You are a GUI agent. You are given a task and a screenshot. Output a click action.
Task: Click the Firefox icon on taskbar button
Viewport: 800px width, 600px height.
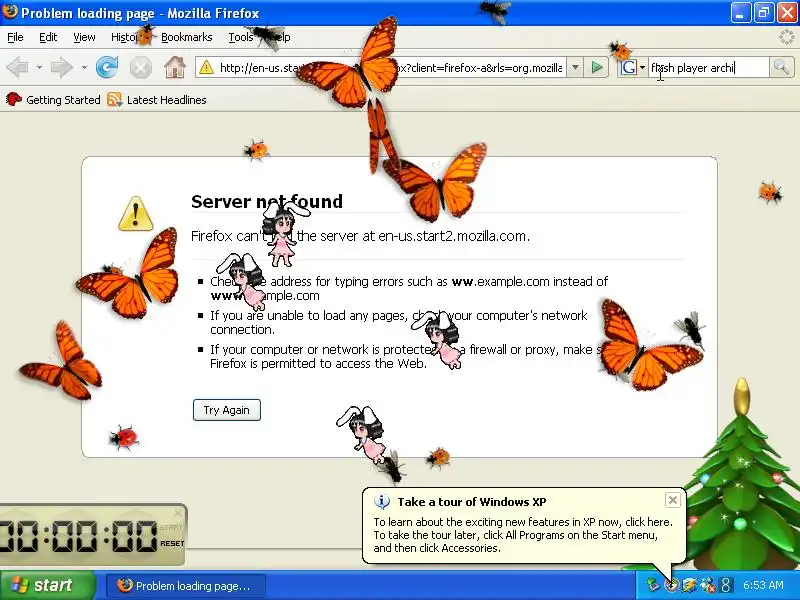[x=124, y=585]
